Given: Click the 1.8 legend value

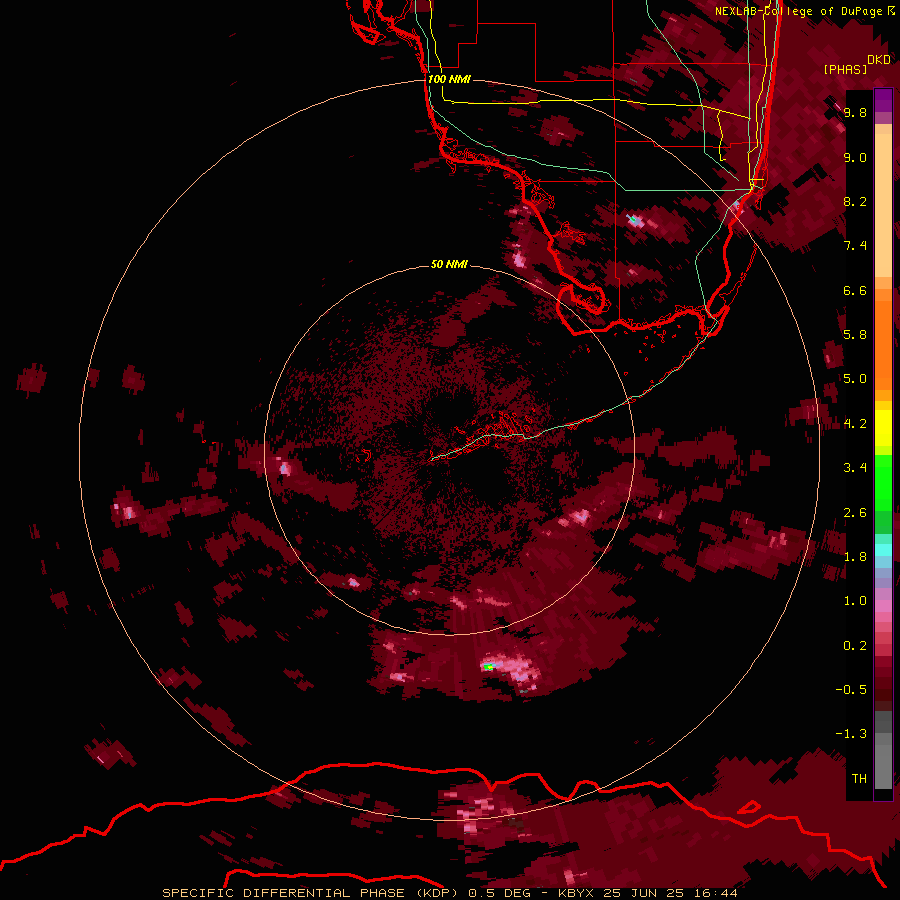Looking at the screenshot, I should 855,557.
